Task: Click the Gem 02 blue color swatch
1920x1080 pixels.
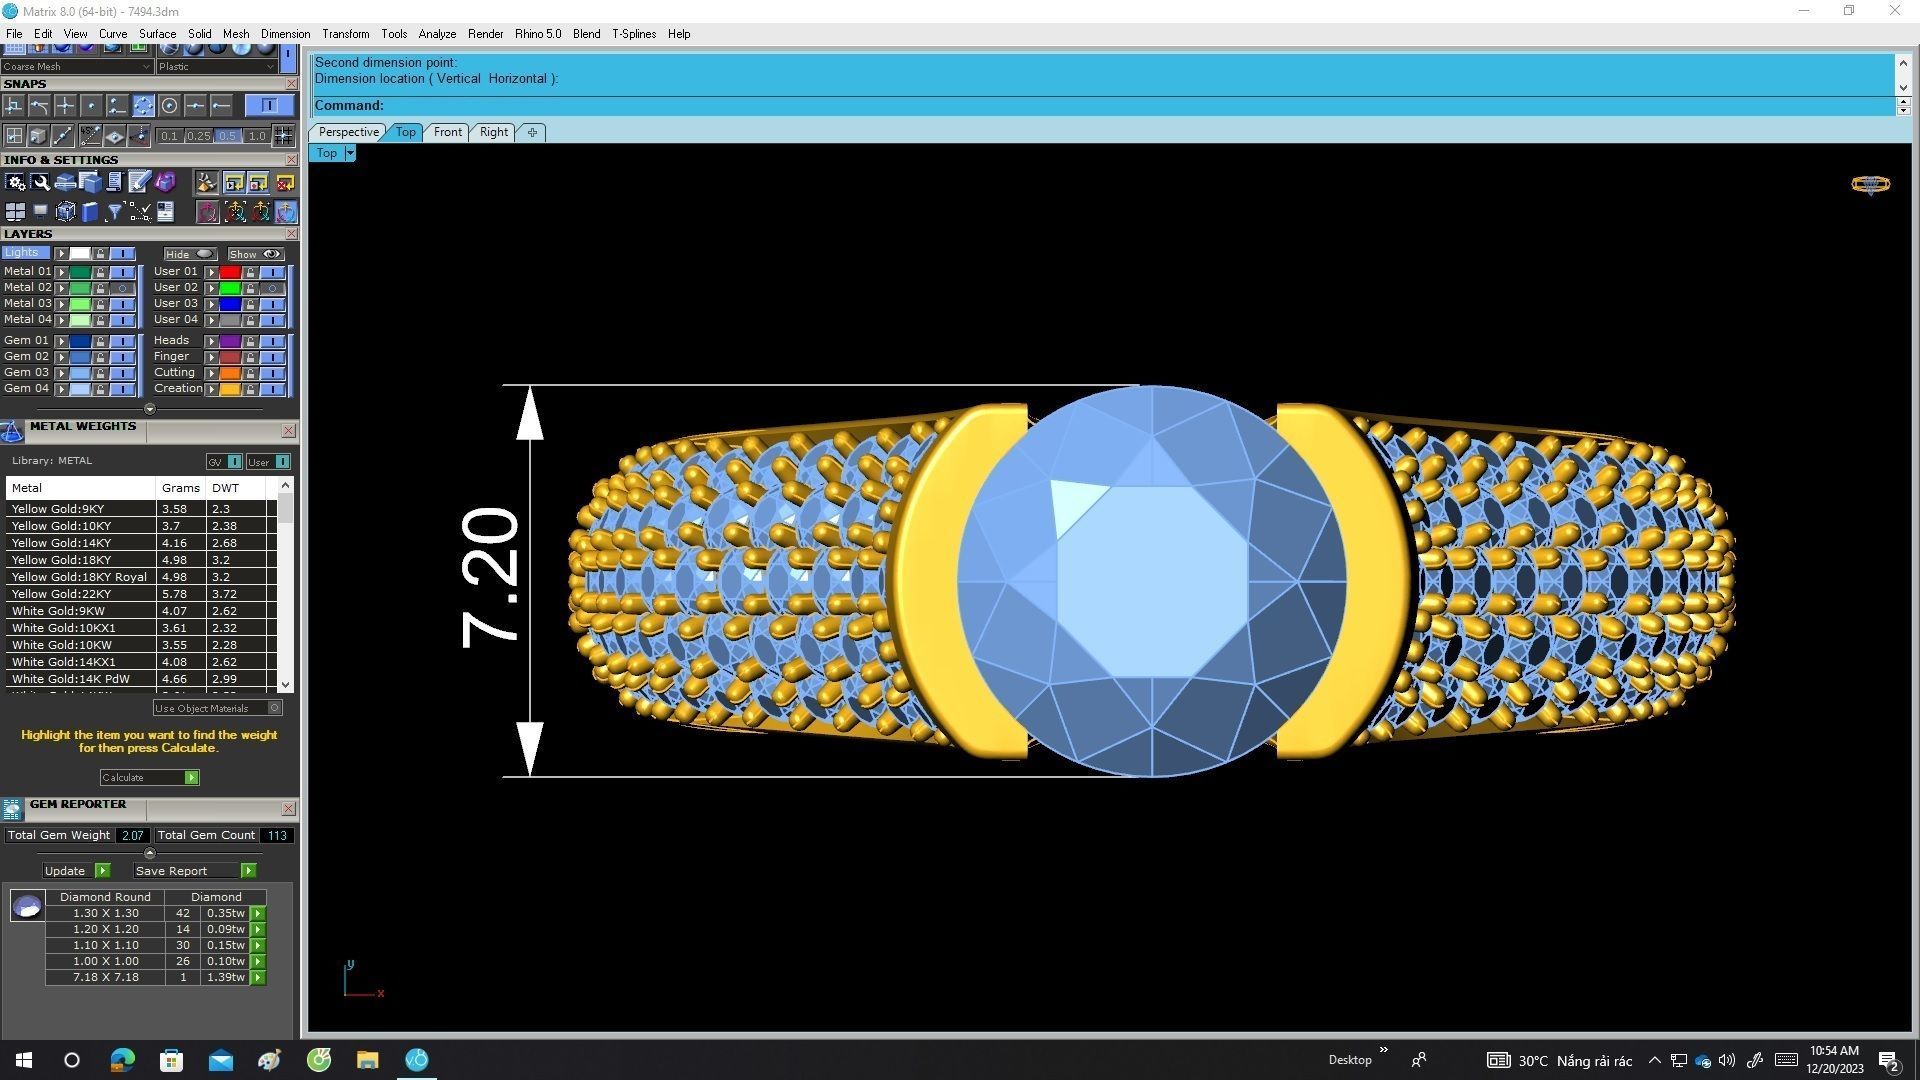Action: point(80,357)
